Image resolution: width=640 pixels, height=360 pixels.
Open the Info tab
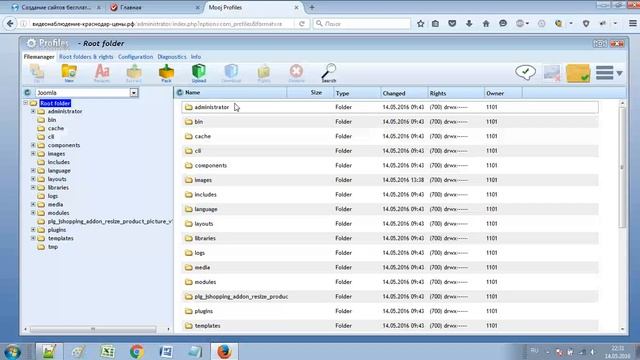[196, 57]
